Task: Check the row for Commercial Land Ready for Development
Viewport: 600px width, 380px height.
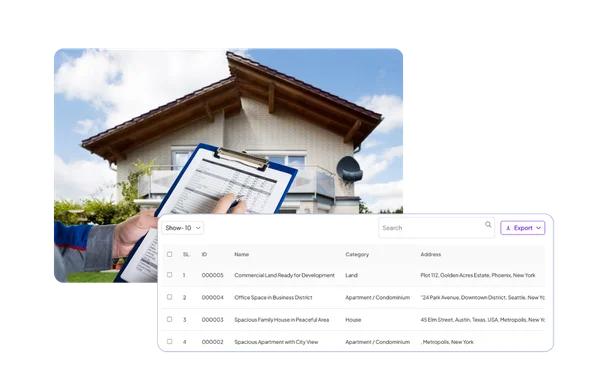Action: click(170, 275)
